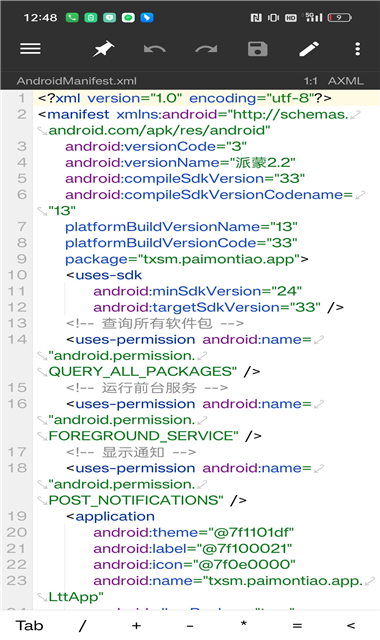Place cursor on android:targetSdkVersion="33" line
This screenshot has height=640, width=380.
click(x=218, y=307)
